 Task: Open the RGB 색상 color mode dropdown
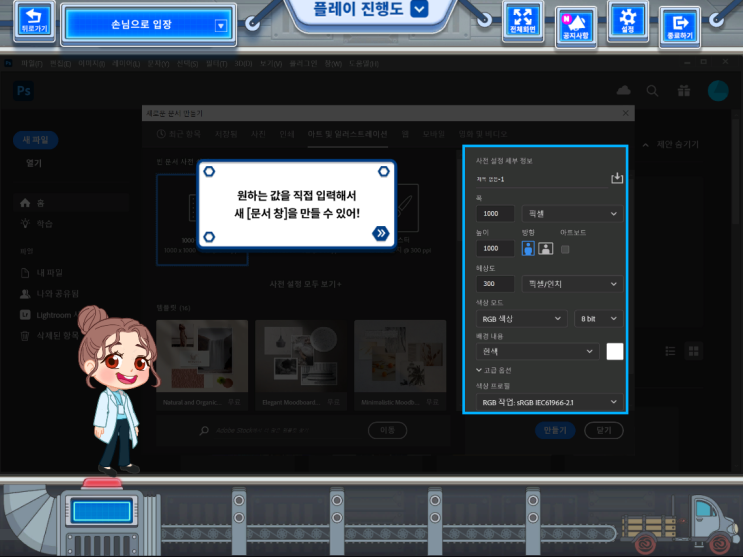point(521,319)
